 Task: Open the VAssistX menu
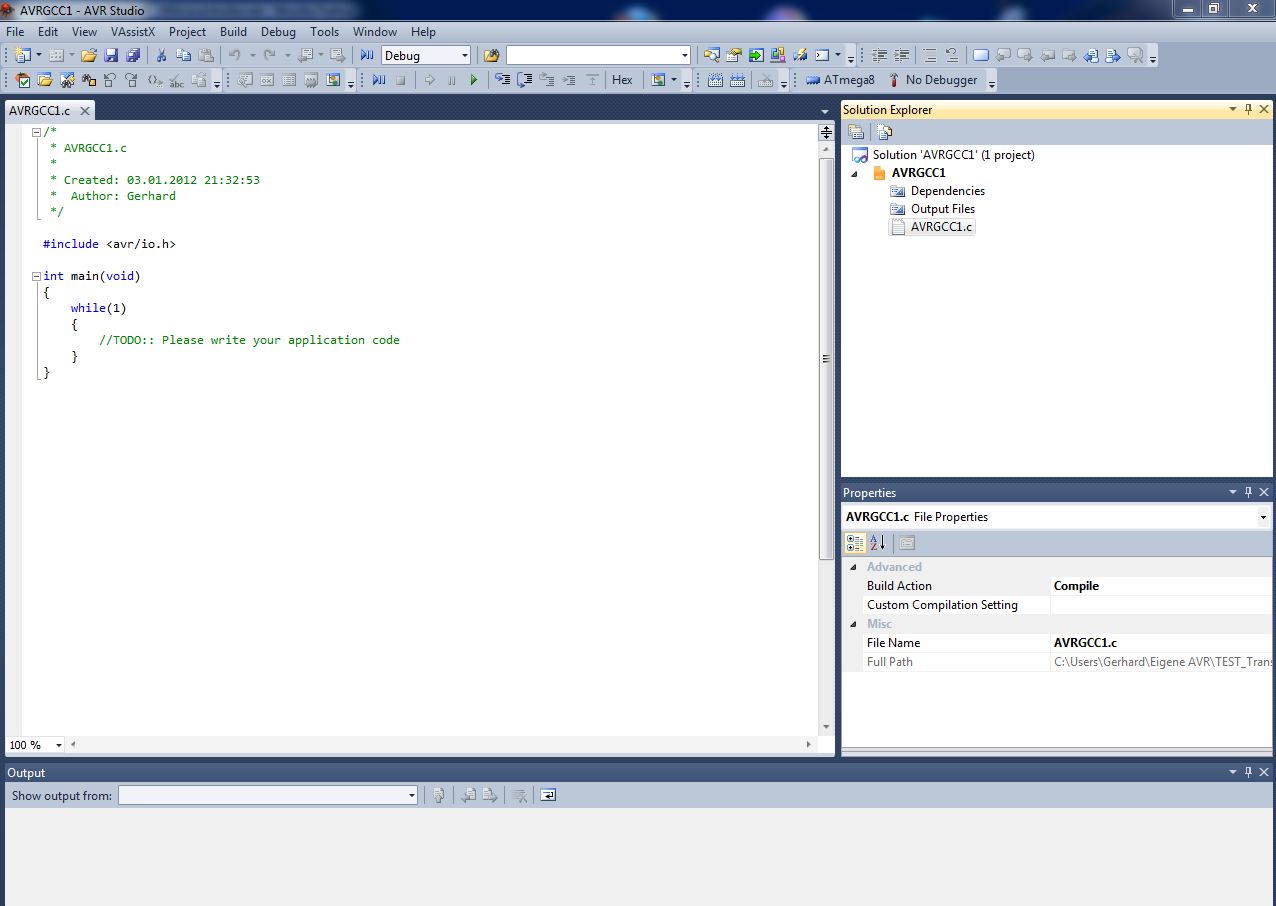coord(133,32)
